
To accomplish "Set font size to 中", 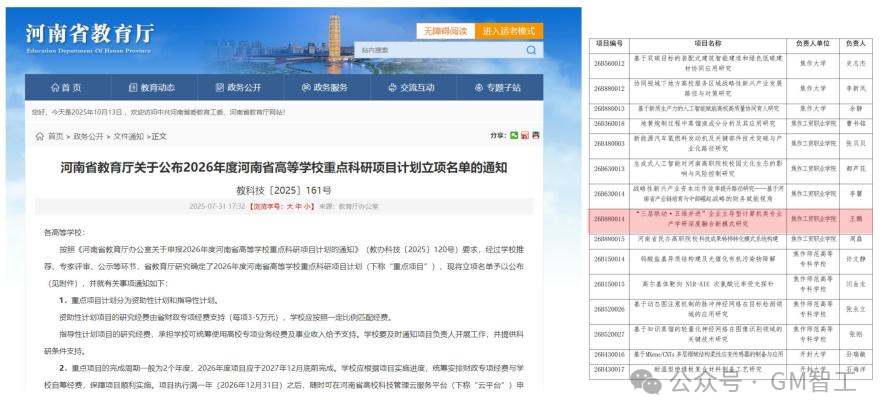I will click(x=298, y=206).
